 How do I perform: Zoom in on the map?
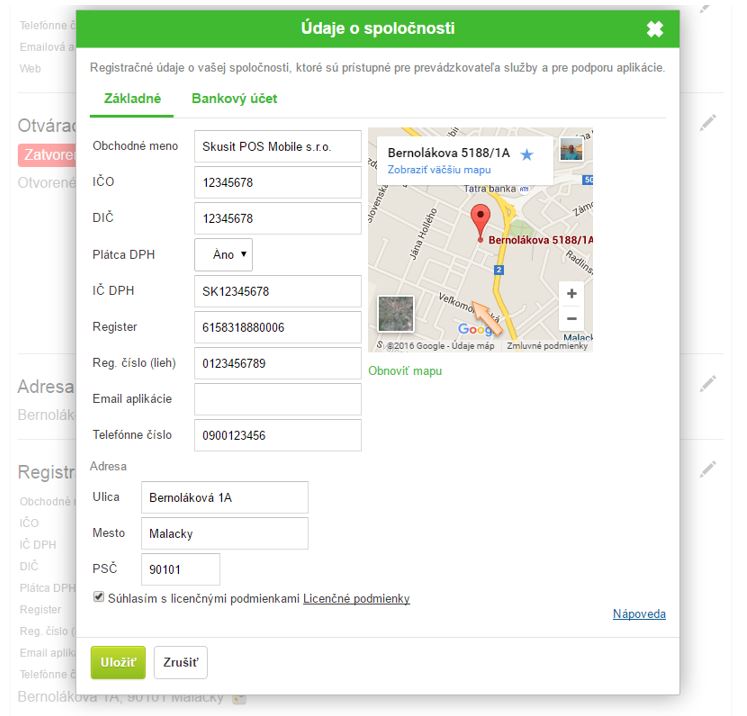571,294
